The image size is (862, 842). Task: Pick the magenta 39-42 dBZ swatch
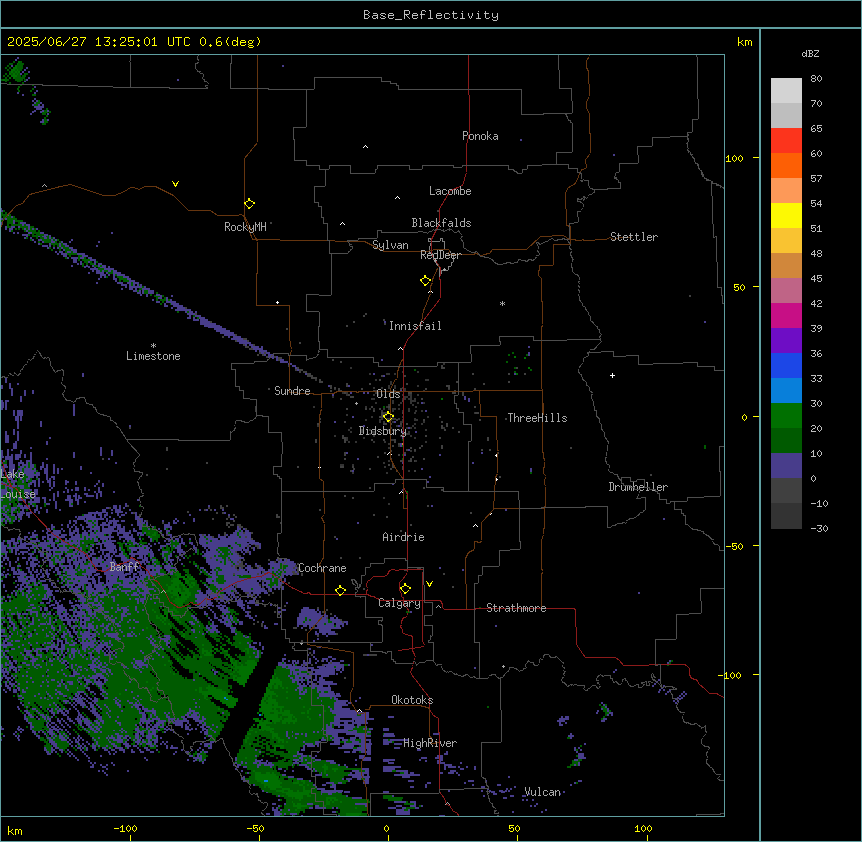[x=786, y=315]
